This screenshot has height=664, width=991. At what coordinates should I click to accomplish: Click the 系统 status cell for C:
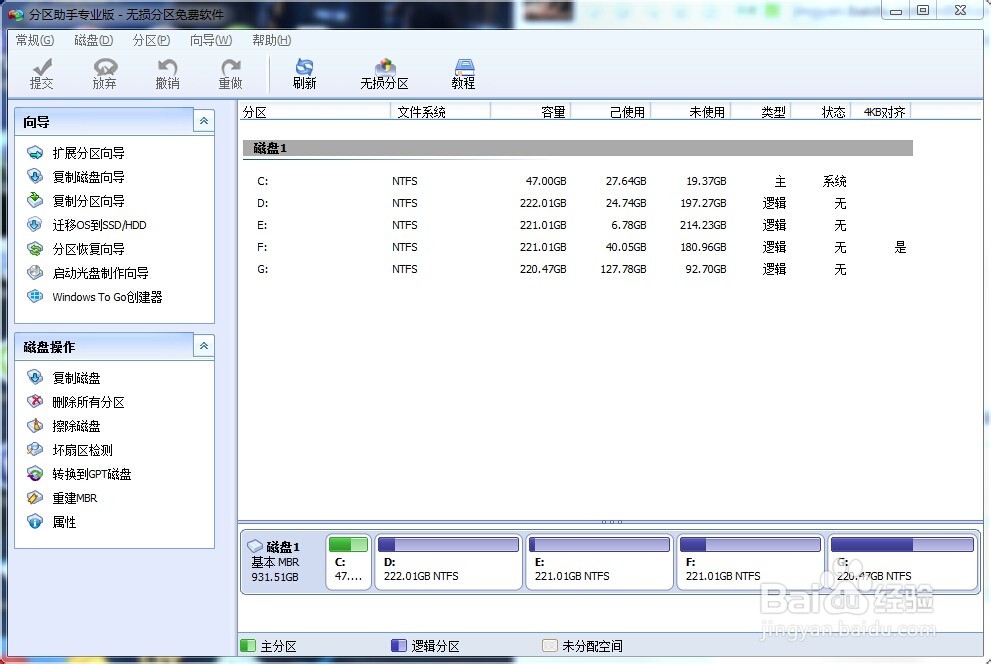834,181
